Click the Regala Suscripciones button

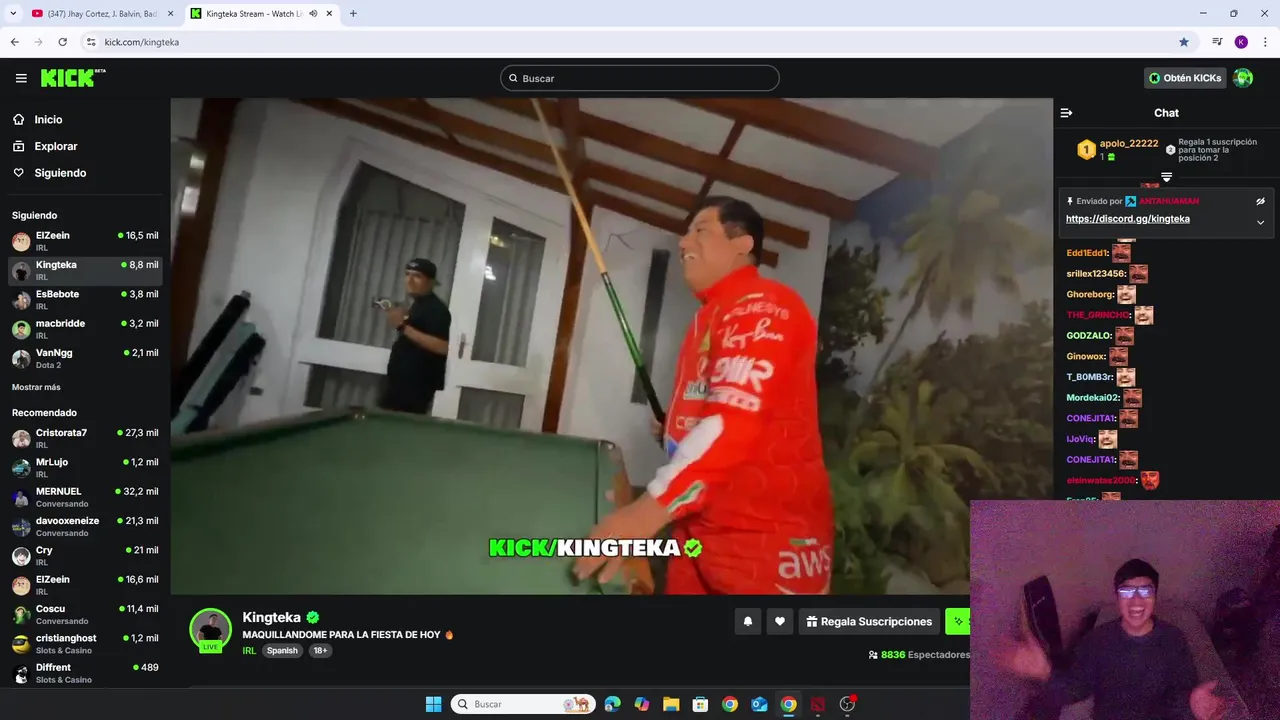point(869,621)
